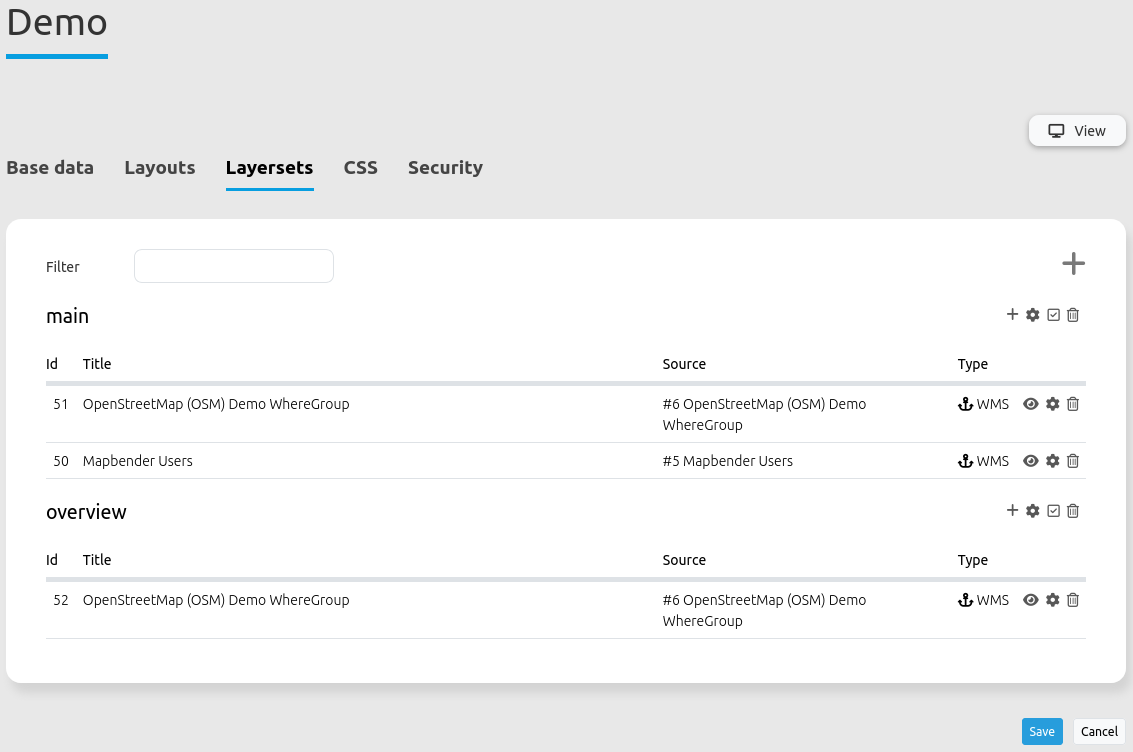Delete the overview layerset via trash icon

coord(1073,511)
